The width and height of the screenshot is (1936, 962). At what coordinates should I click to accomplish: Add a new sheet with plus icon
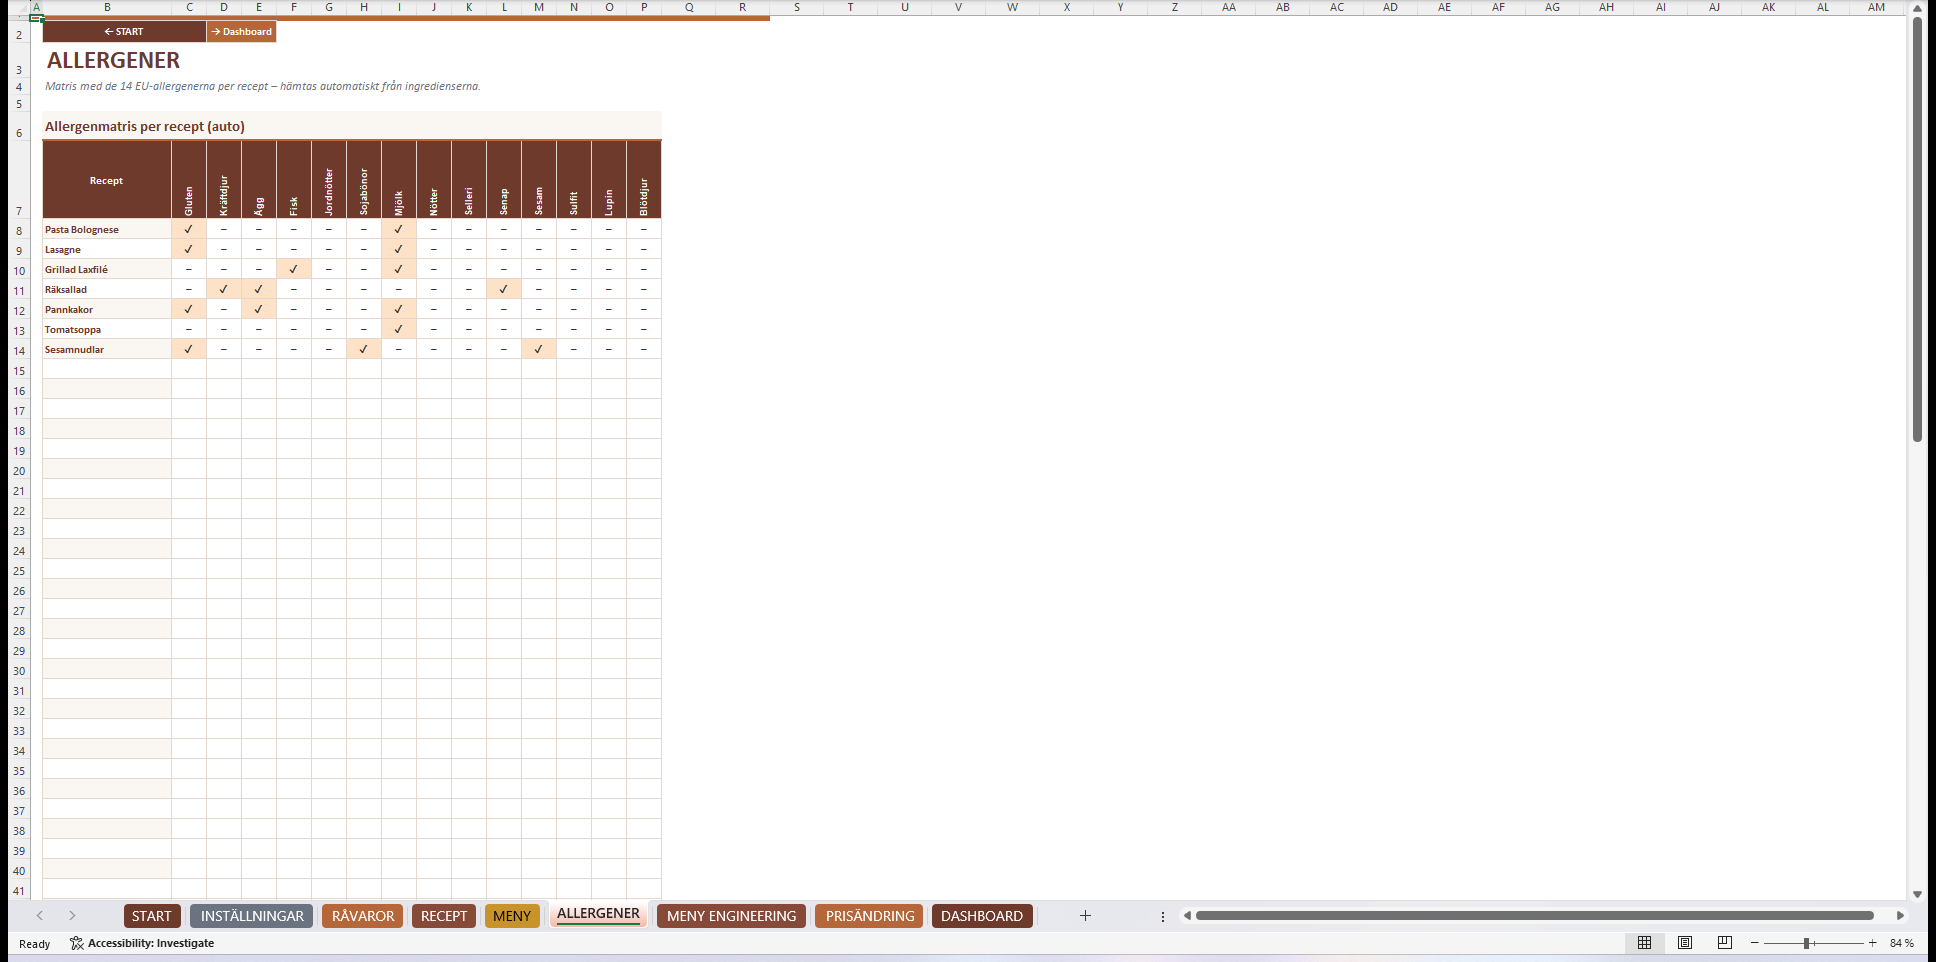pos(1085,916)
